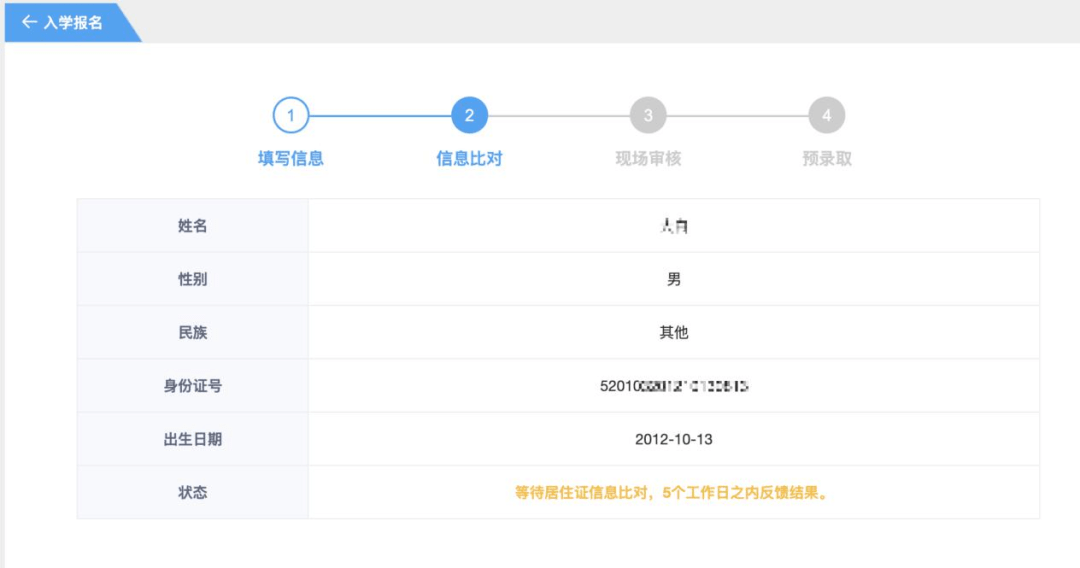Click the 姓名 row label
1080x568 pixels.
click(x=192, y=226)
